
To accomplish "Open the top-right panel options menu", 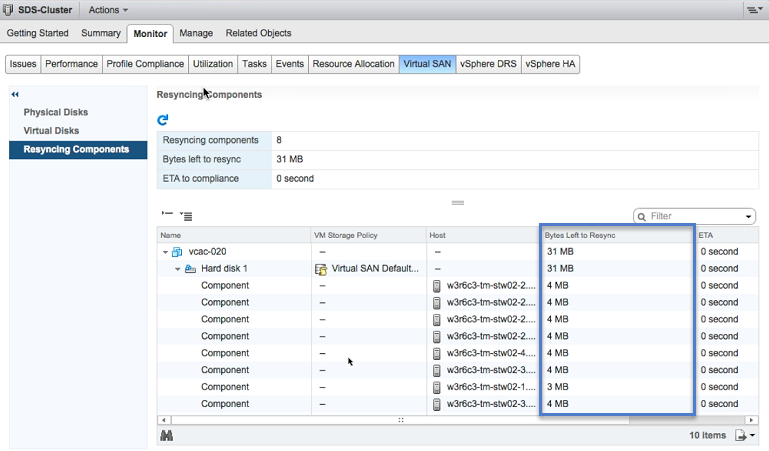I will click(x=754, y=10).
